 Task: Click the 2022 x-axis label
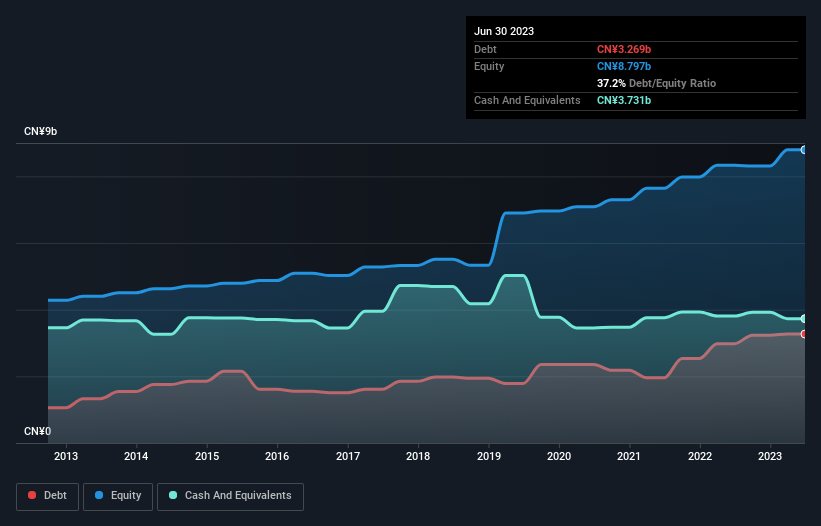click(x=700, y=456)
